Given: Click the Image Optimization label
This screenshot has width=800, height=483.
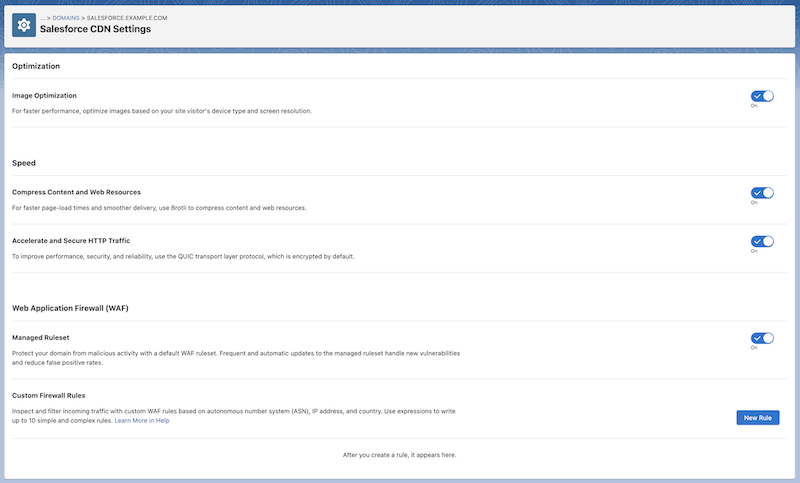Looking at the screenshot, I should pyautogui.click(x=44, y=95).
